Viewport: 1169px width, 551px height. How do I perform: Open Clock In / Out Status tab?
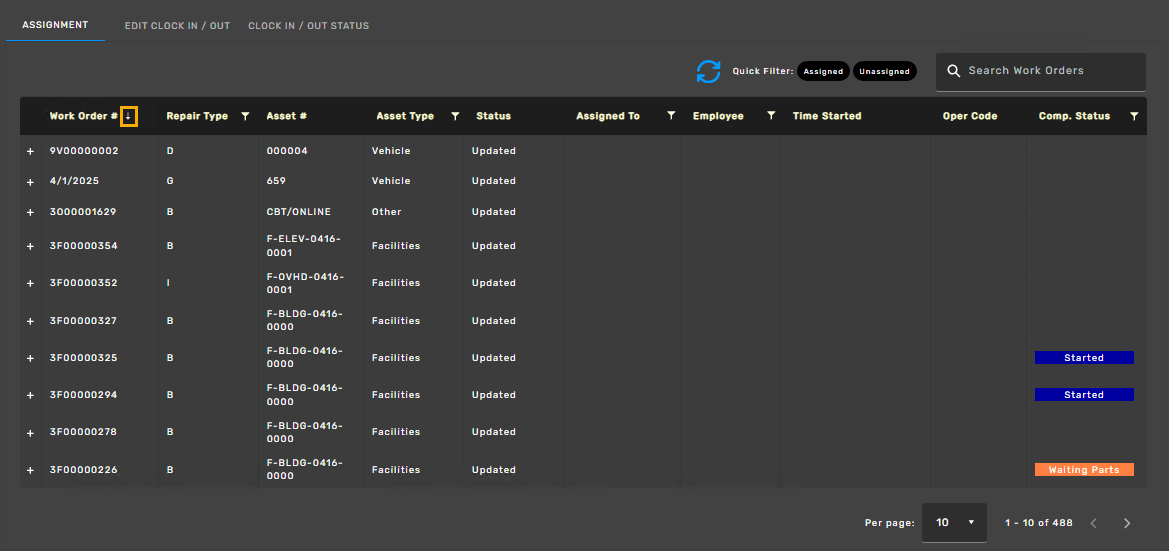coord(308,26)
